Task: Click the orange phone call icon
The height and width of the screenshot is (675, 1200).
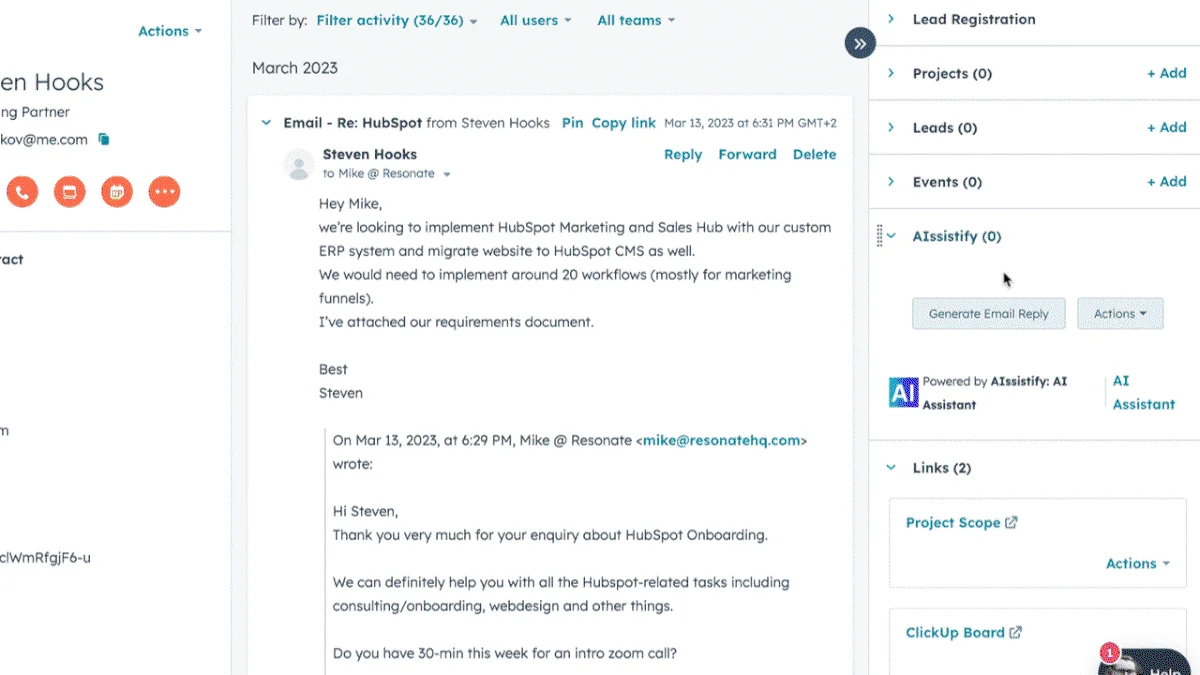Action: 22,191
